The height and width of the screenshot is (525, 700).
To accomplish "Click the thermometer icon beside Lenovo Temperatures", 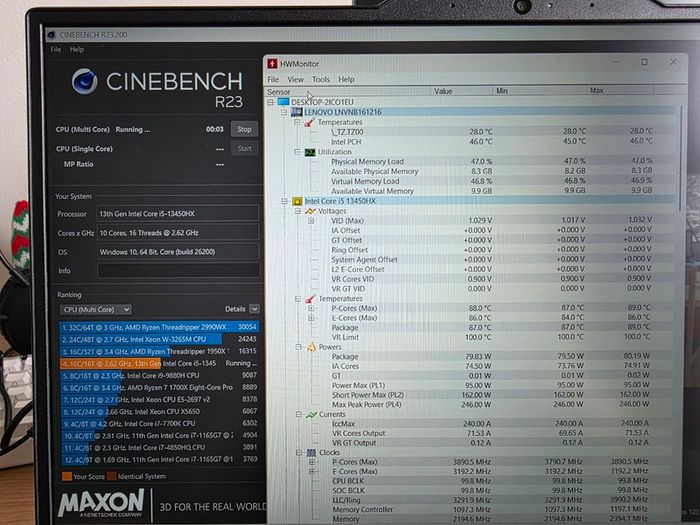I will tap(309, 122).
